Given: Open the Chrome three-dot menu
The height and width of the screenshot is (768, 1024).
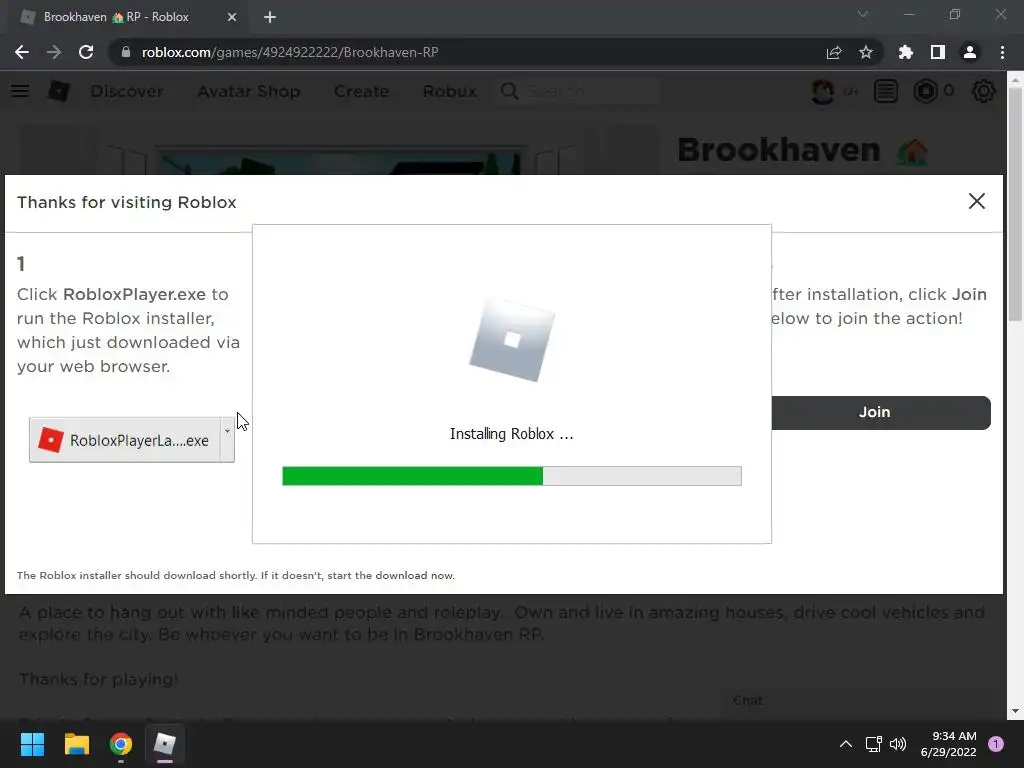Looking at the screenshot, I should click(1002, 52).
